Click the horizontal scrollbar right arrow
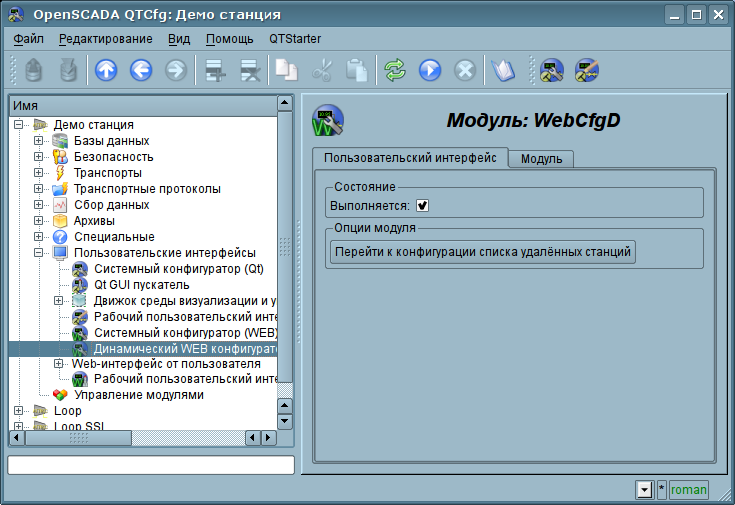 coord(269,438)
